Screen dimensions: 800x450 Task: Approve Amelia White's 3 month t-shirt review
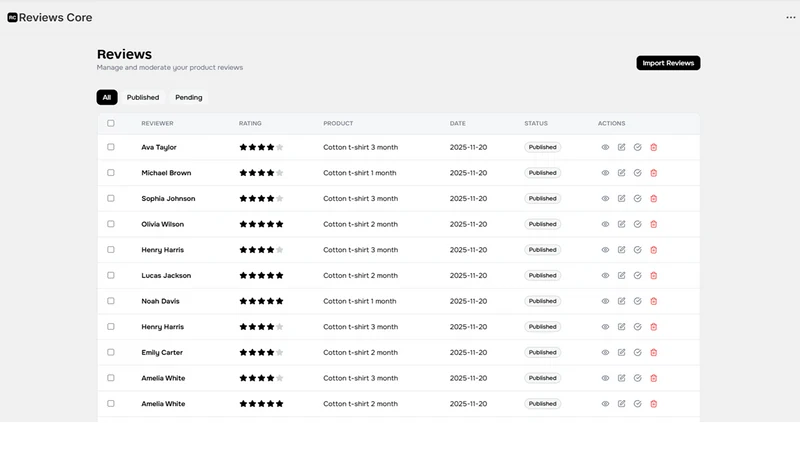(x=637, y=378)
